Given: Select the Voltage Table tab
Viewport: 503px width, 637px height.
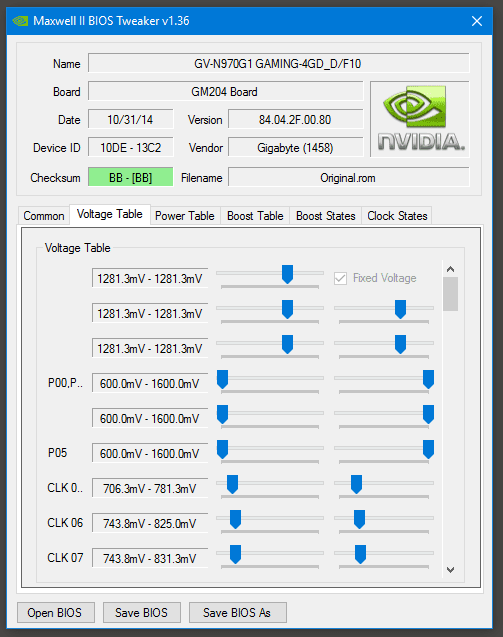Looking at the screenshot, I should 110,214.
